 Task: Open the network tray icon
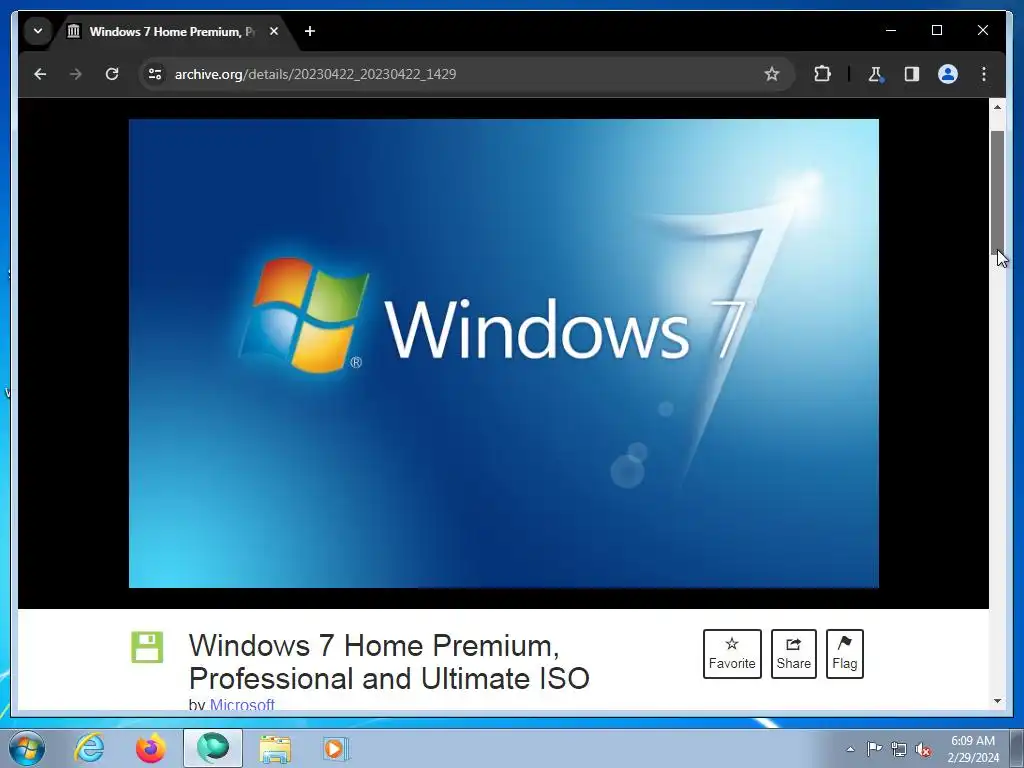tap(899, 749)
